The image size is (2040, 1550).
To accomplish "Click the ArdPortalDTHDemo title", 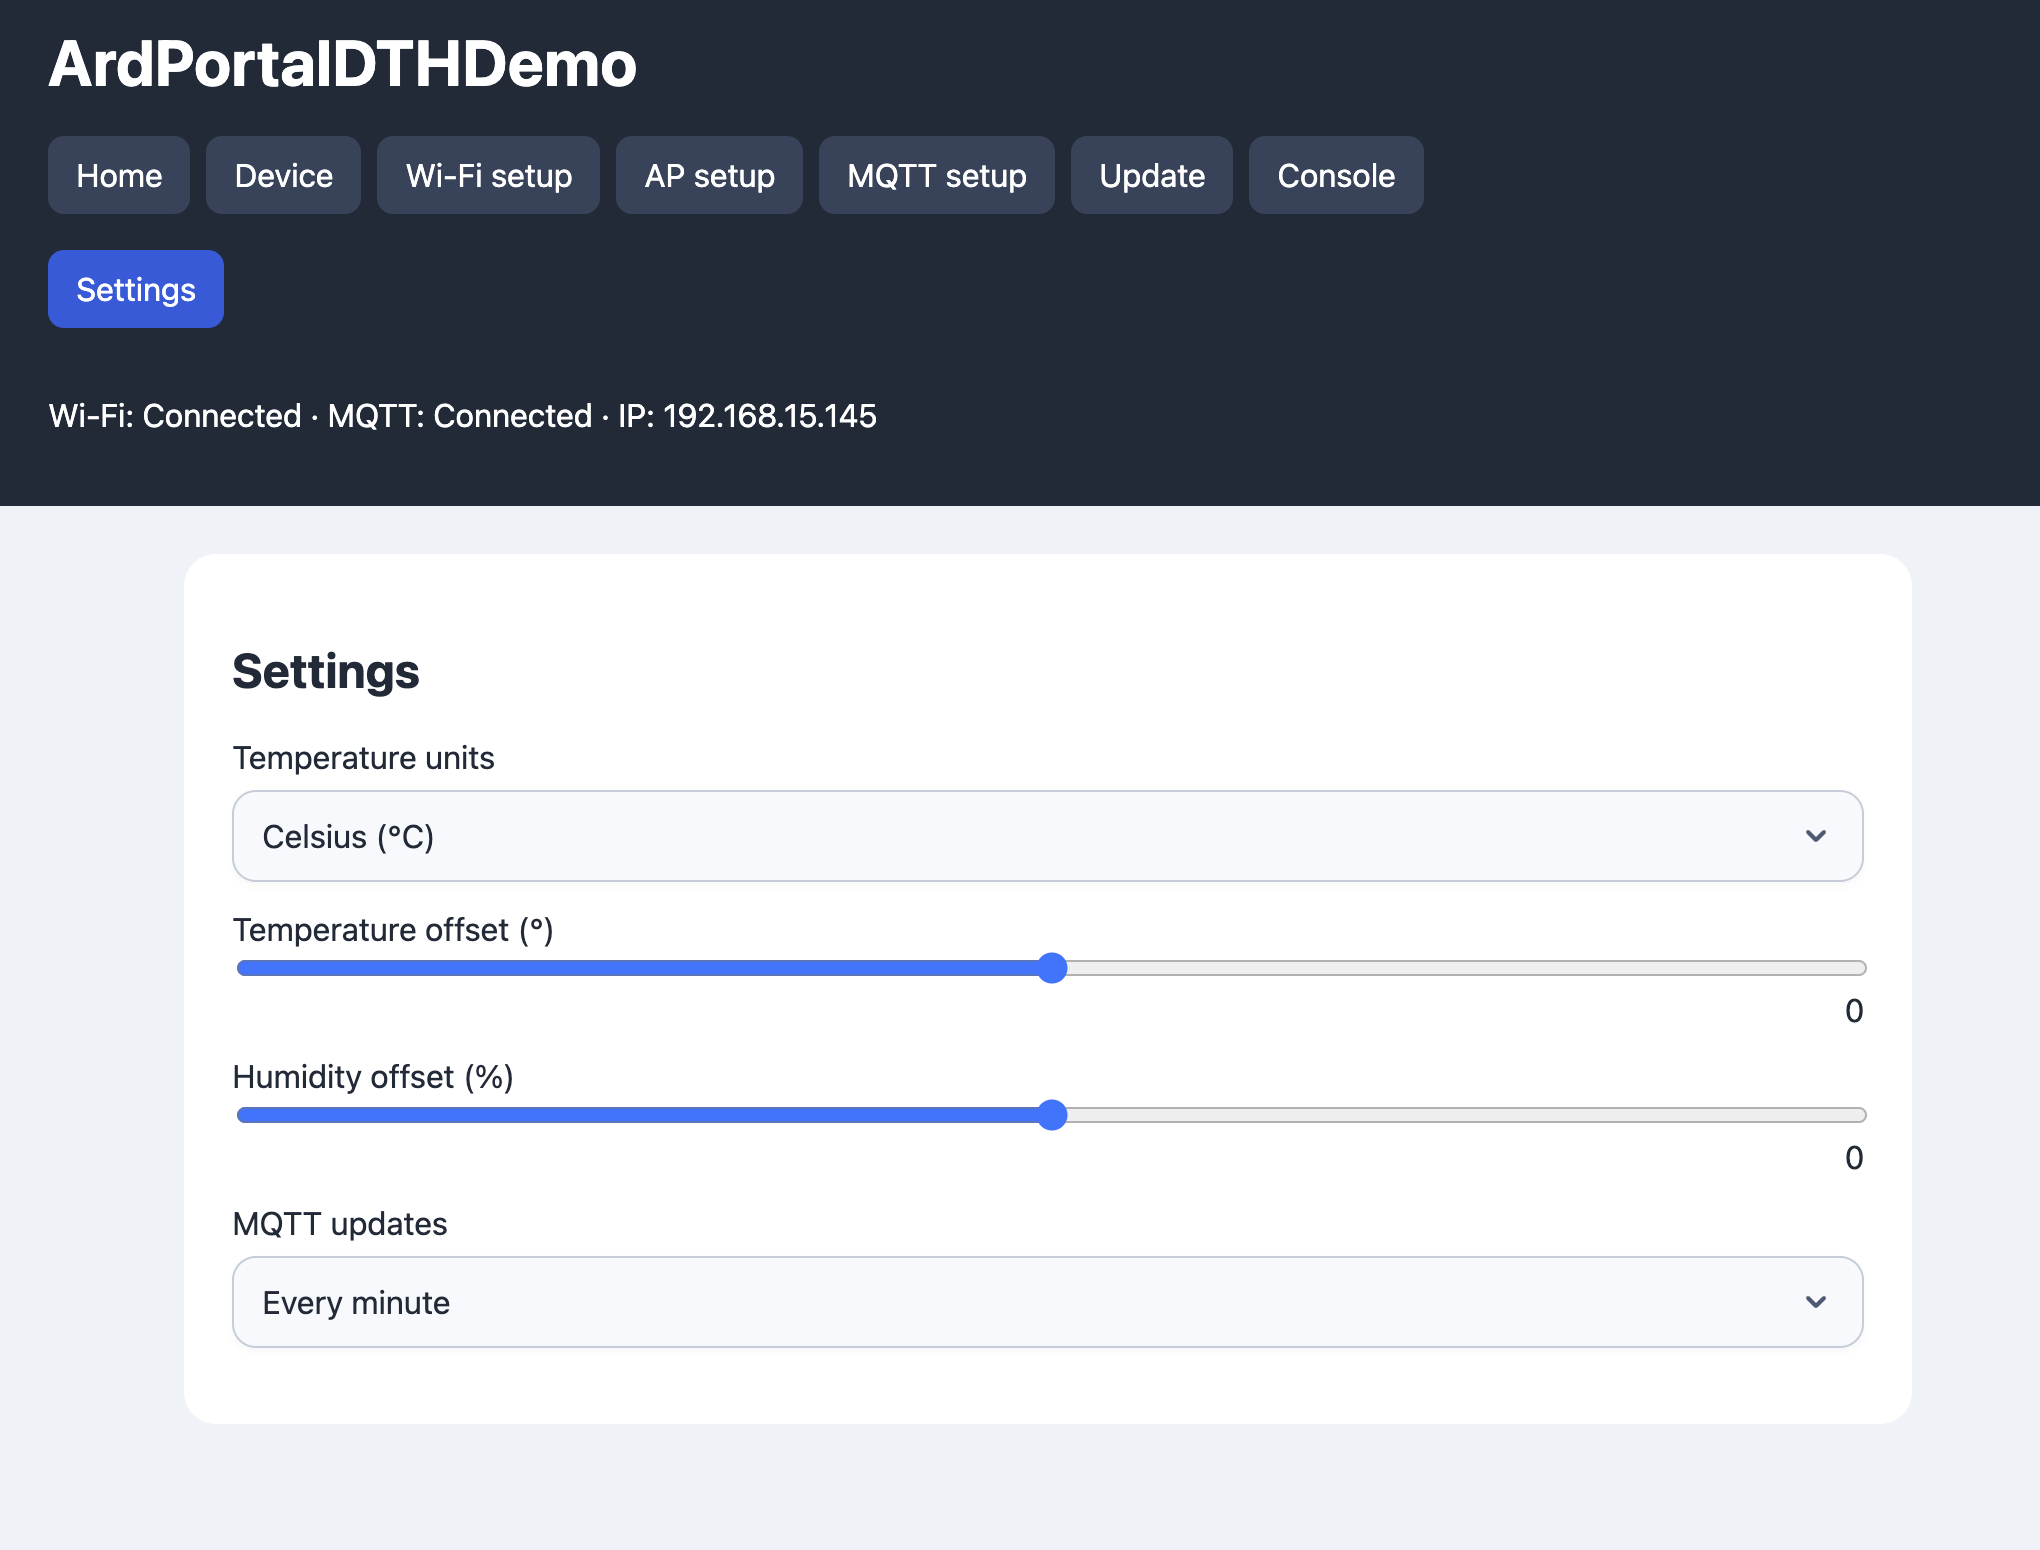I will pyautogui.click(x=342, y=64).
